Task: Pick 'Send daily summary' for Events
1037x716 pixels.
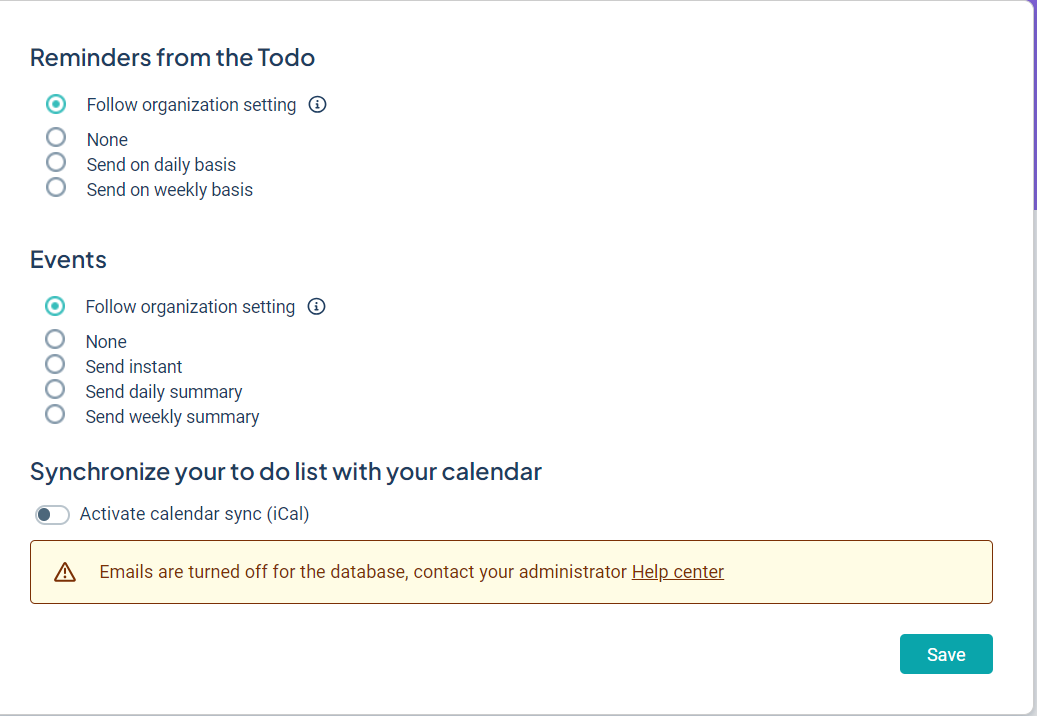Action: [55, 389]
